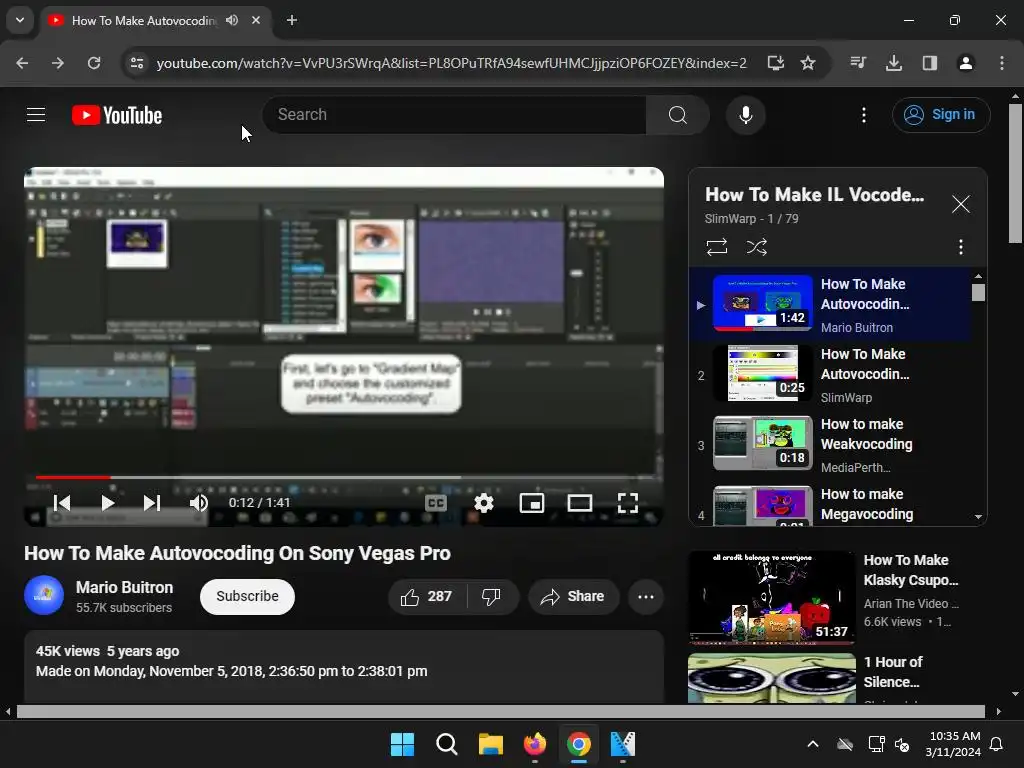Image resolution: width=1024 pixels, height=768 pixels.
Task: Mute the tab via its audio speaker icon
Action: tap(232, 20)
